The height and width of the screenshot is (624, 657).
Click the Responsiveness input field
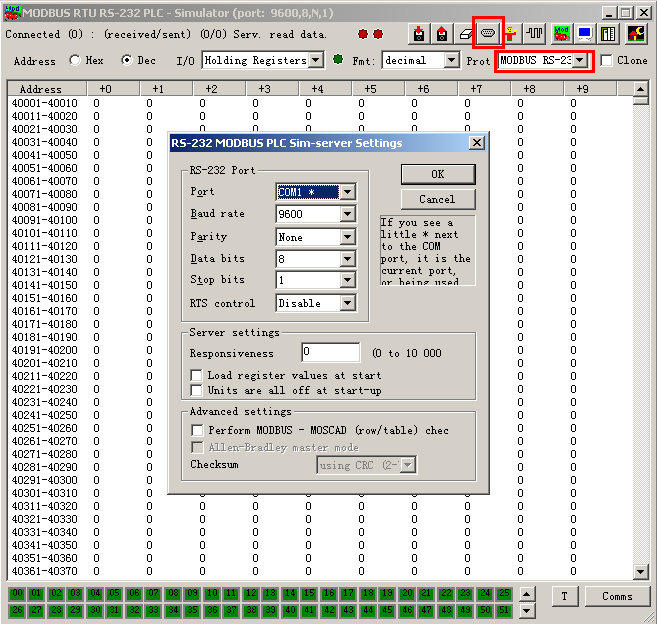click(x=331, y=352)
